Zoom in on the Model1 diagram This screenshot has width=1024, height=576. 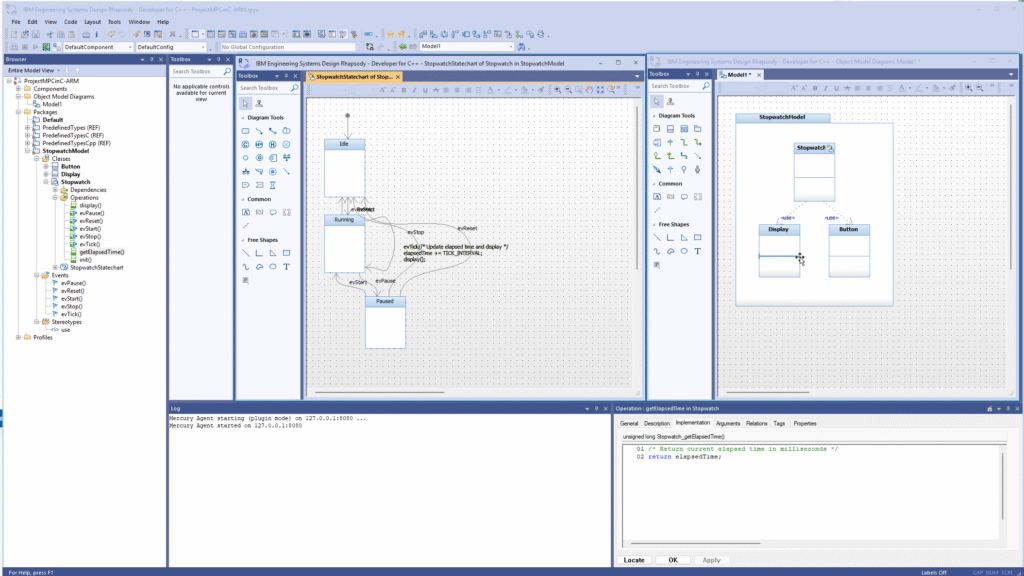point(969,88)
